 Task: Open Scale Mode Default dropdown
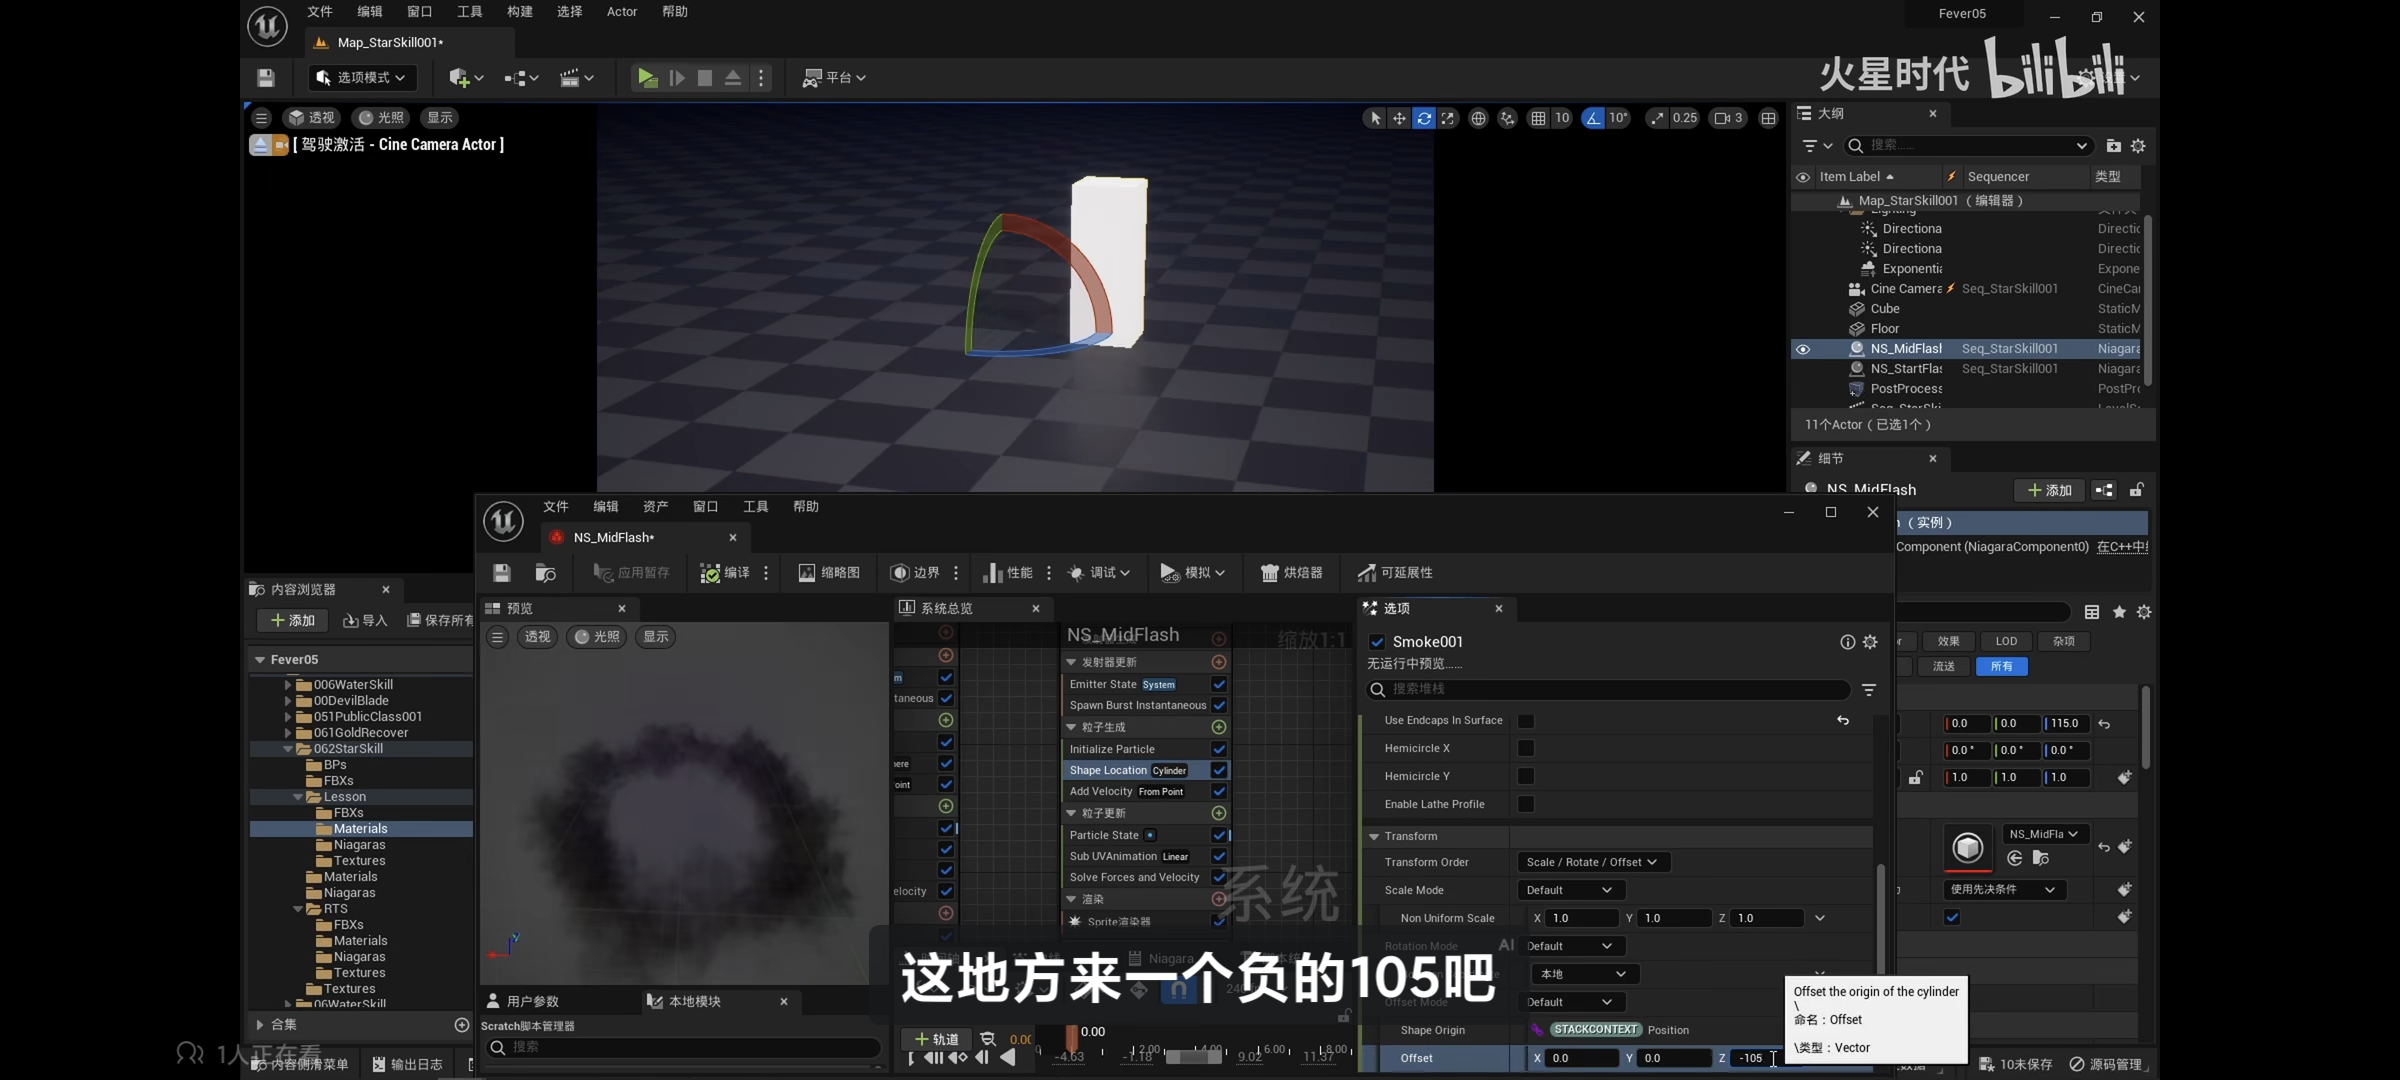[1570, 890]
